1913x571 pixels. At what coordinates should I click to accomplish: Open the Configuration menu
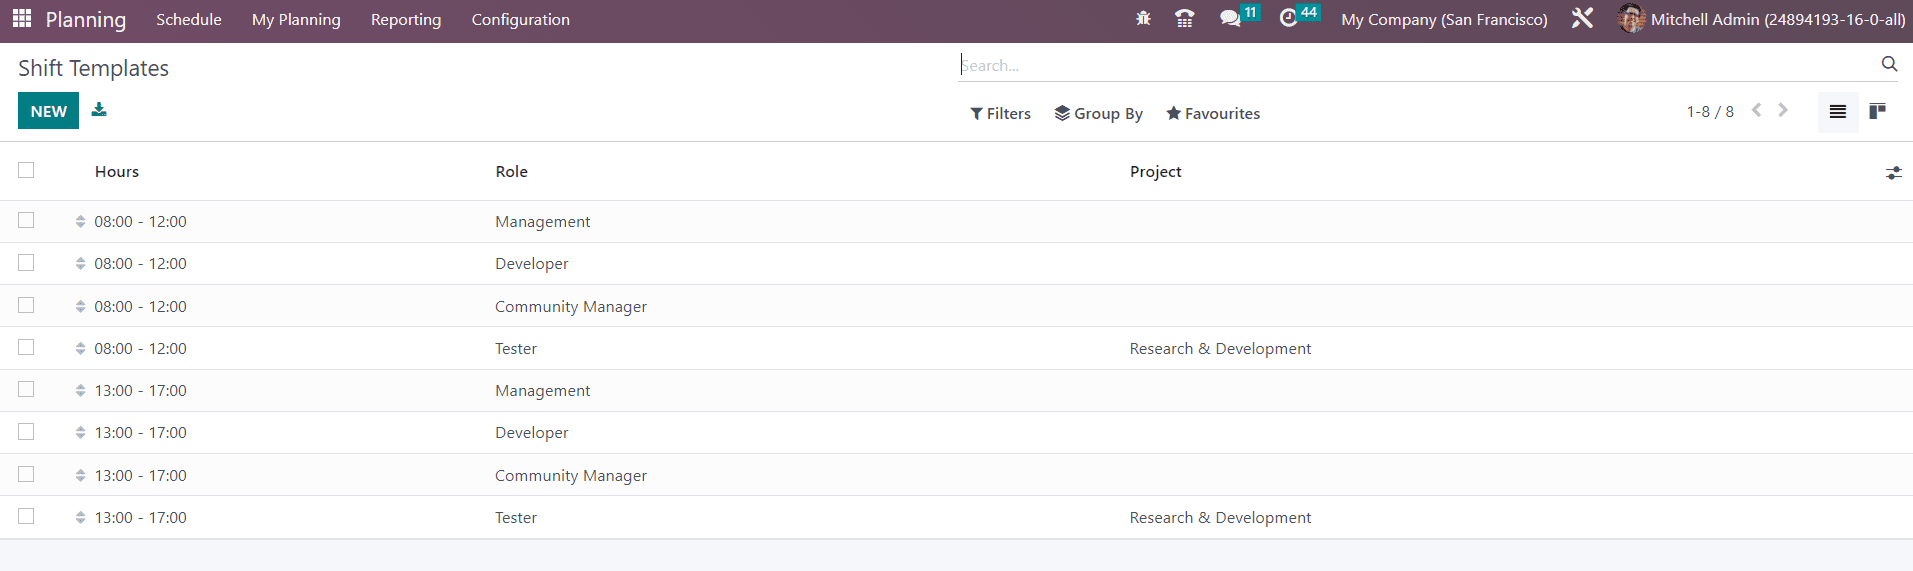521,19
